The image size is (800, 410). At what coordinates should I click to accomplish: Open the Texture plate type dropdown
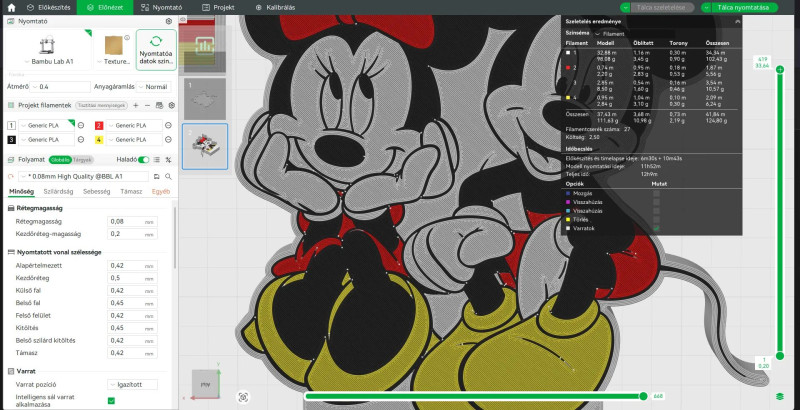pos(113,62)
